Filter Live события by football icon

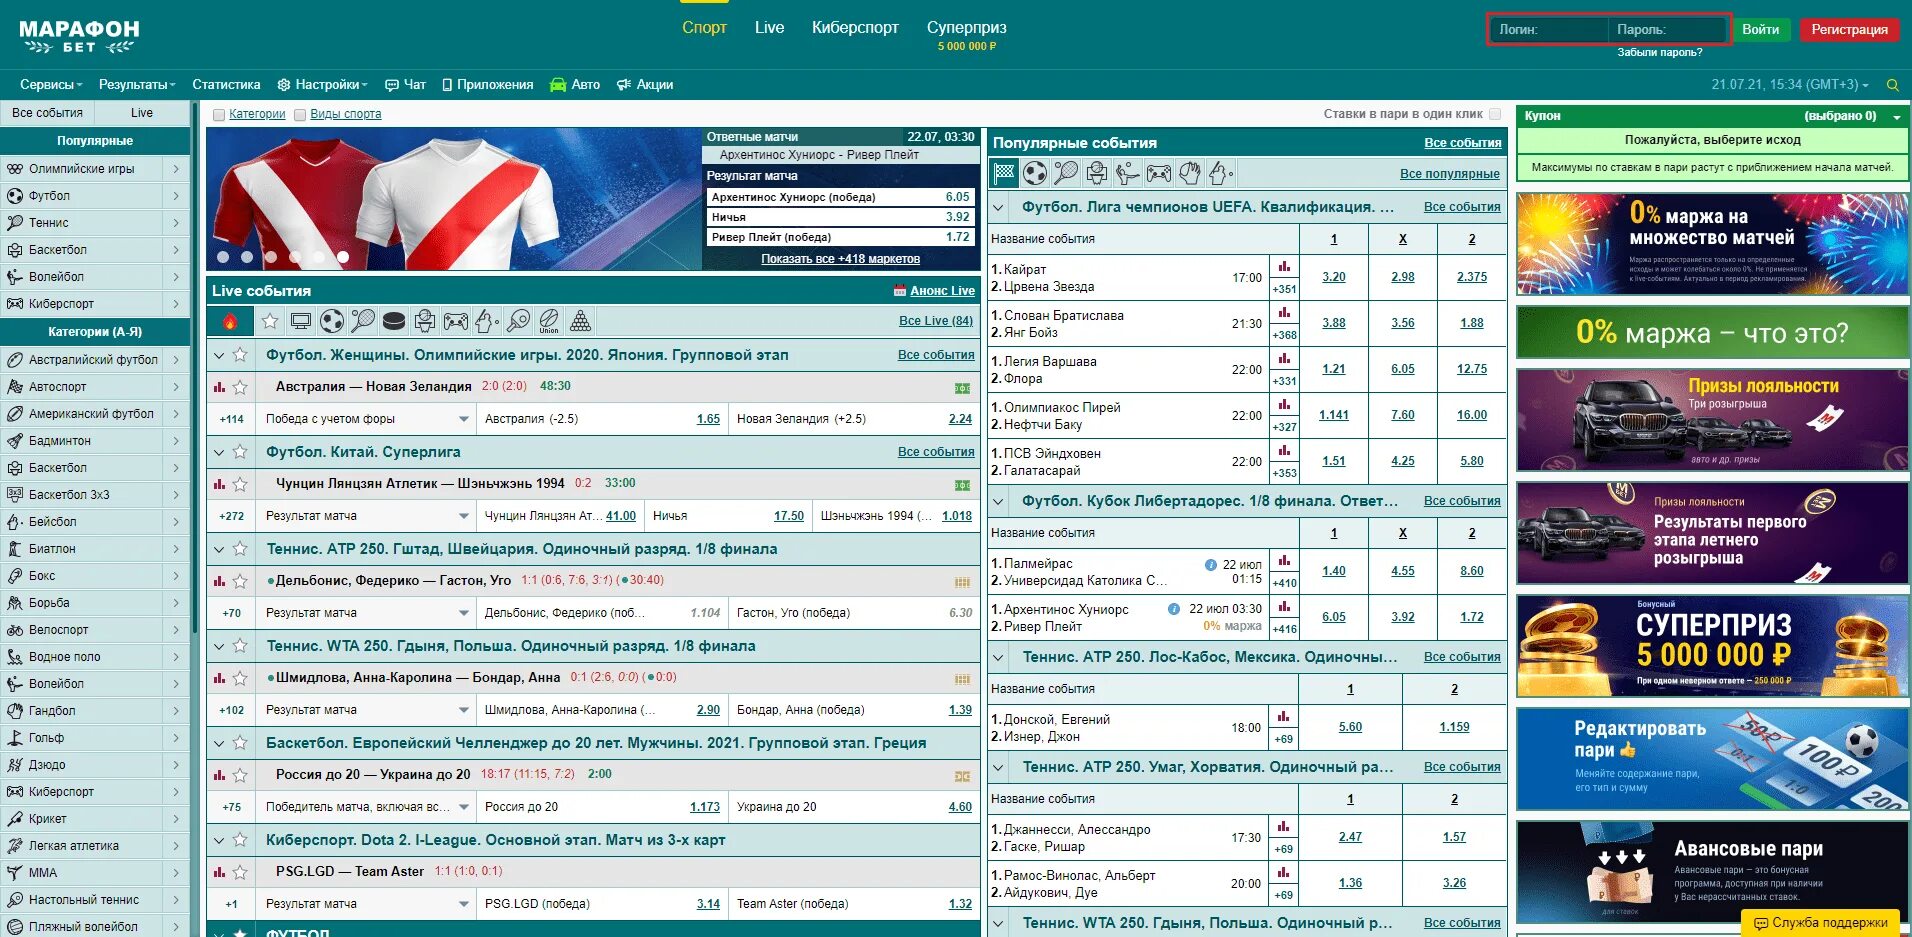tap(332, 321)
